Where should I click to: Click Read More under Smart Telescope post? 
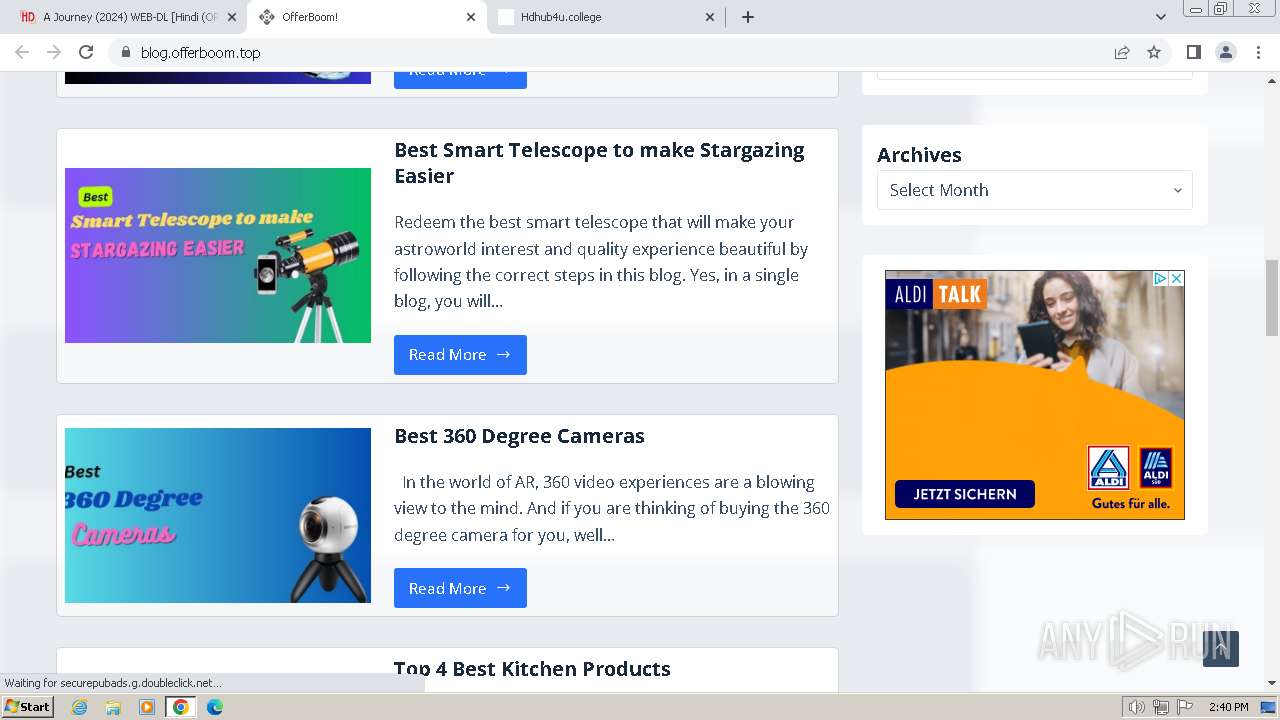coord(460,355)
